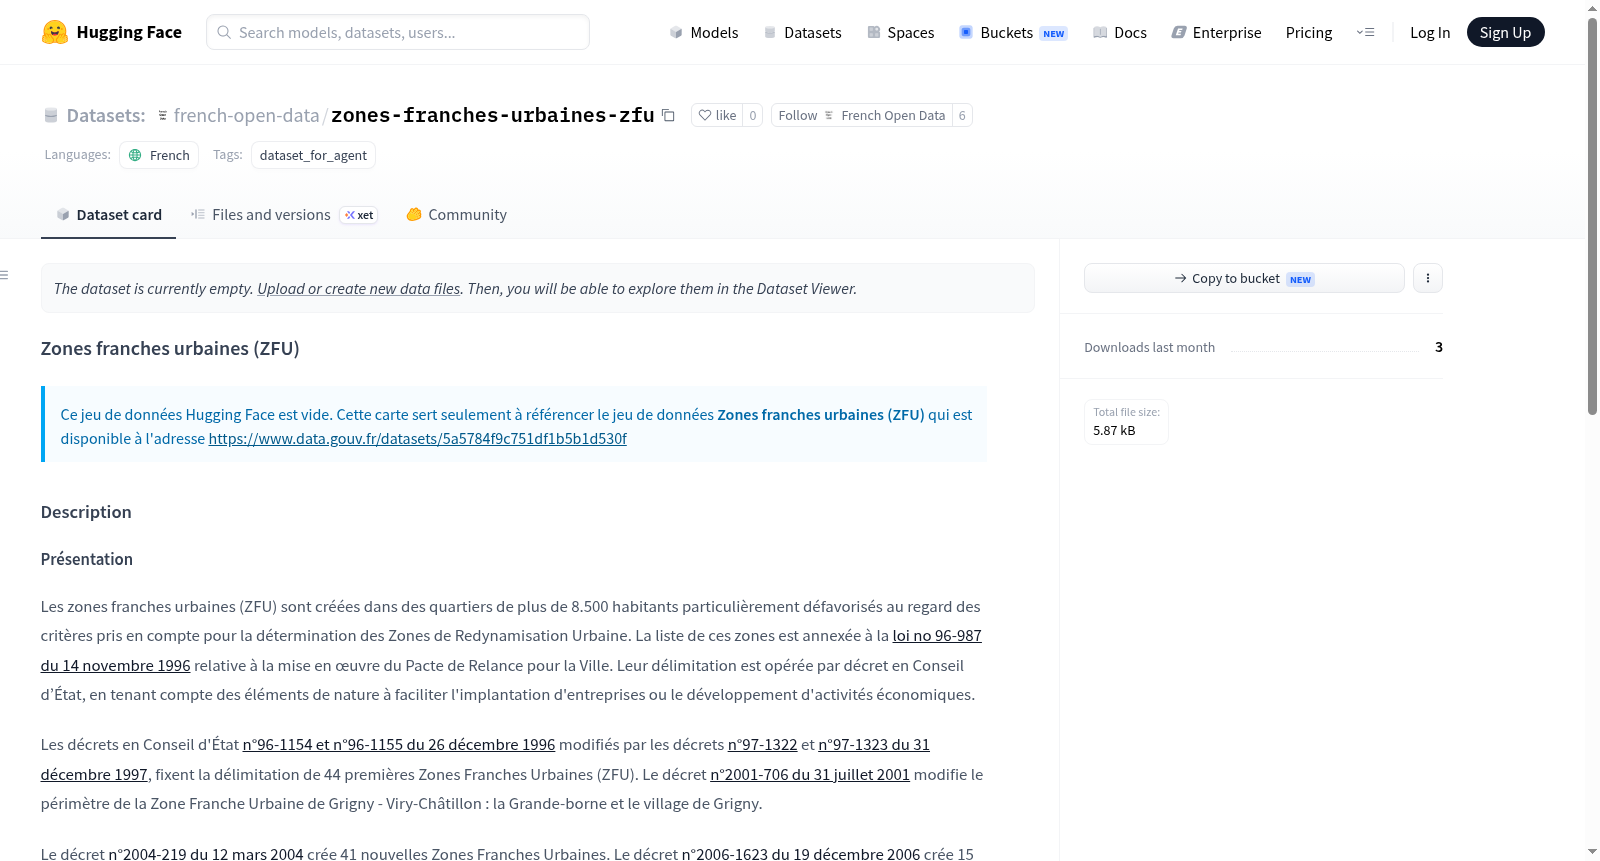This screenshot has width=1600, height=861.
Task: Click the Sign Up button
Action: [1505, 32]
